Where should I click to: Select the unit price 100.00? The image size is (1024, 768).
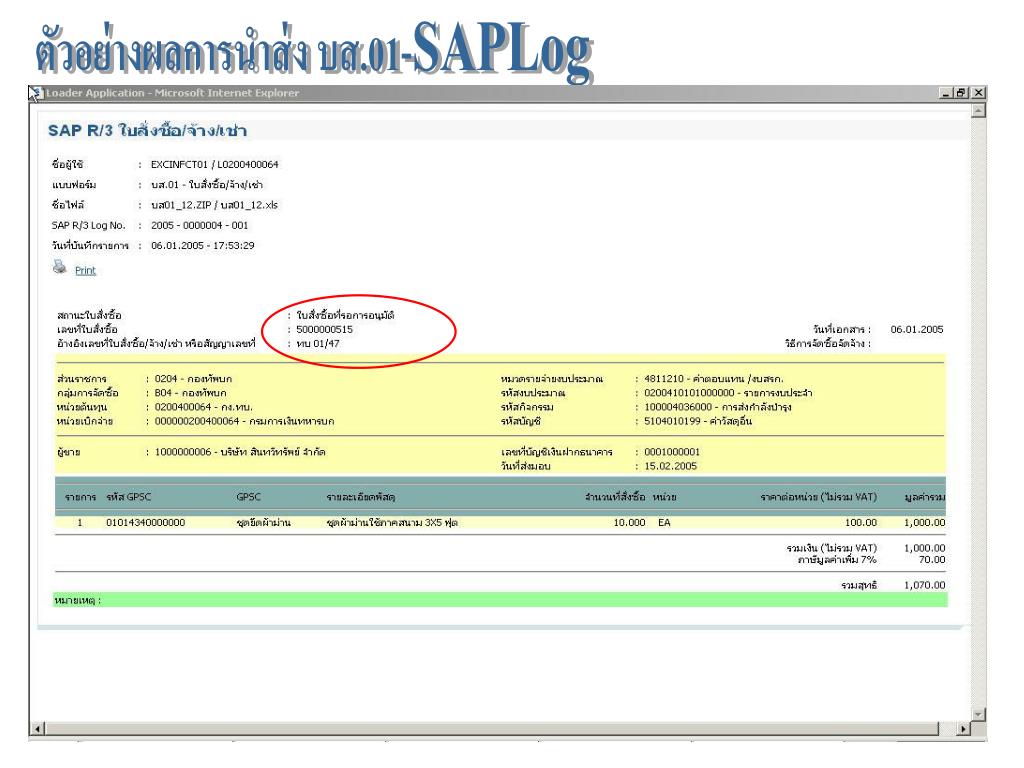tap(861, 522)
